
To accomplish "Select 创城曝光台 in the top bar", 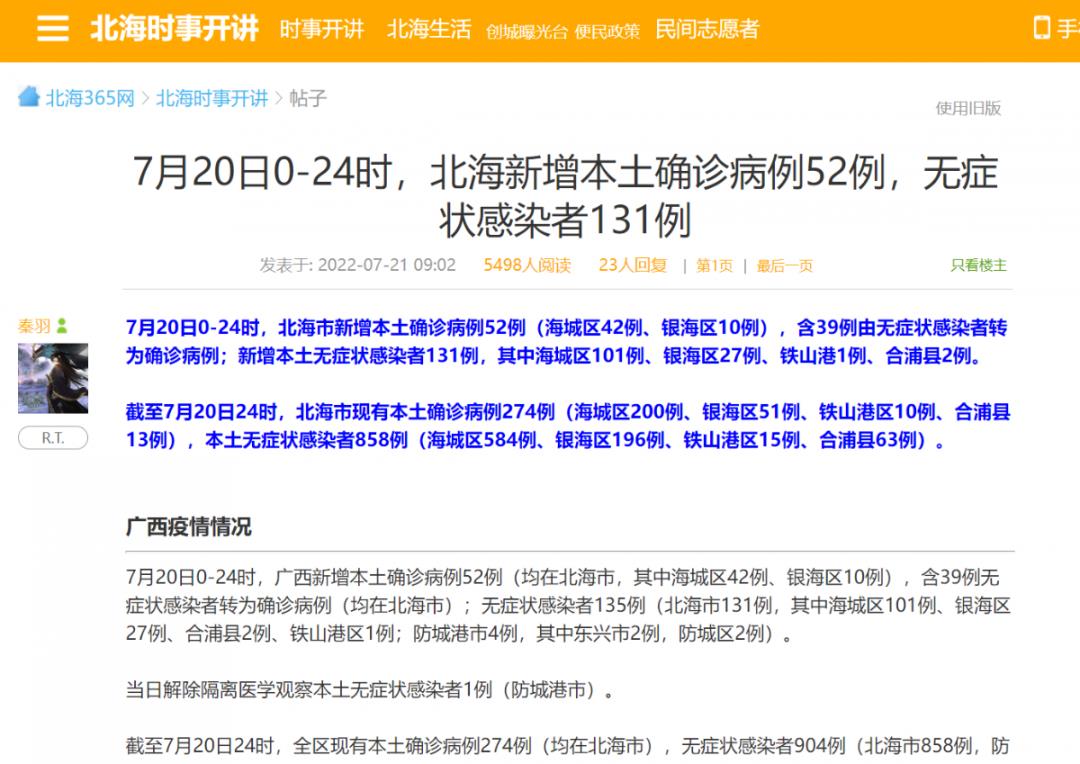I will pyautogui.click(x=527, y=31).
